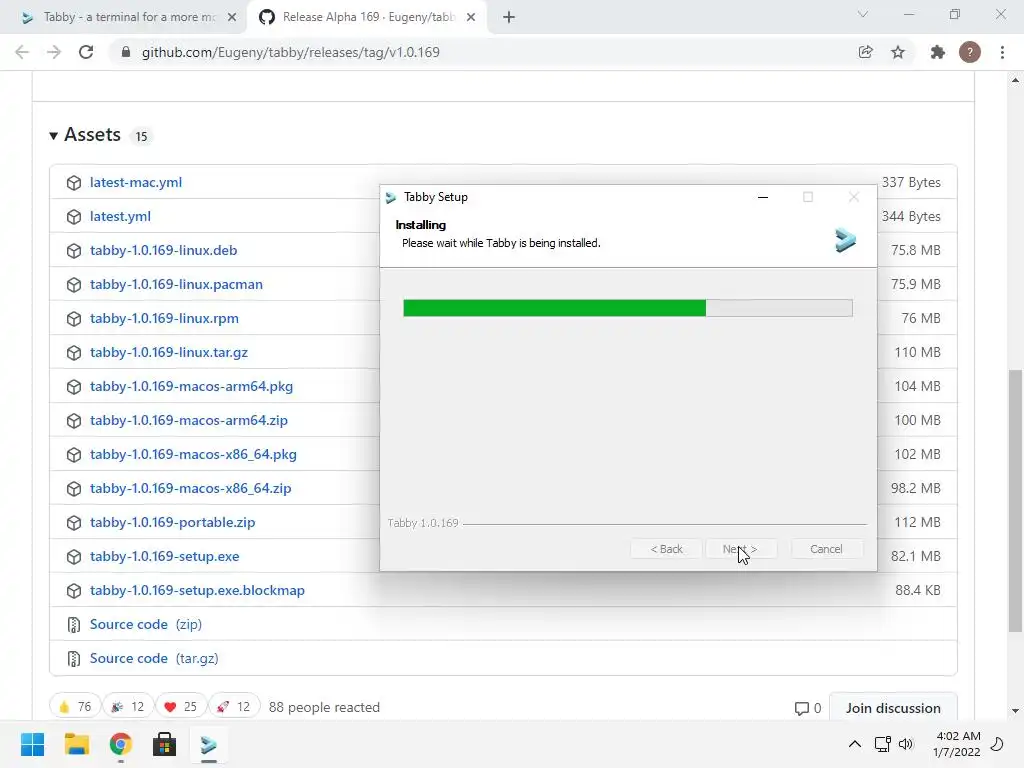Click package icon beside tabby-1.0.169-linux.pacman
This screenshot has height=768, width=1024.
(x=74, y=285)
